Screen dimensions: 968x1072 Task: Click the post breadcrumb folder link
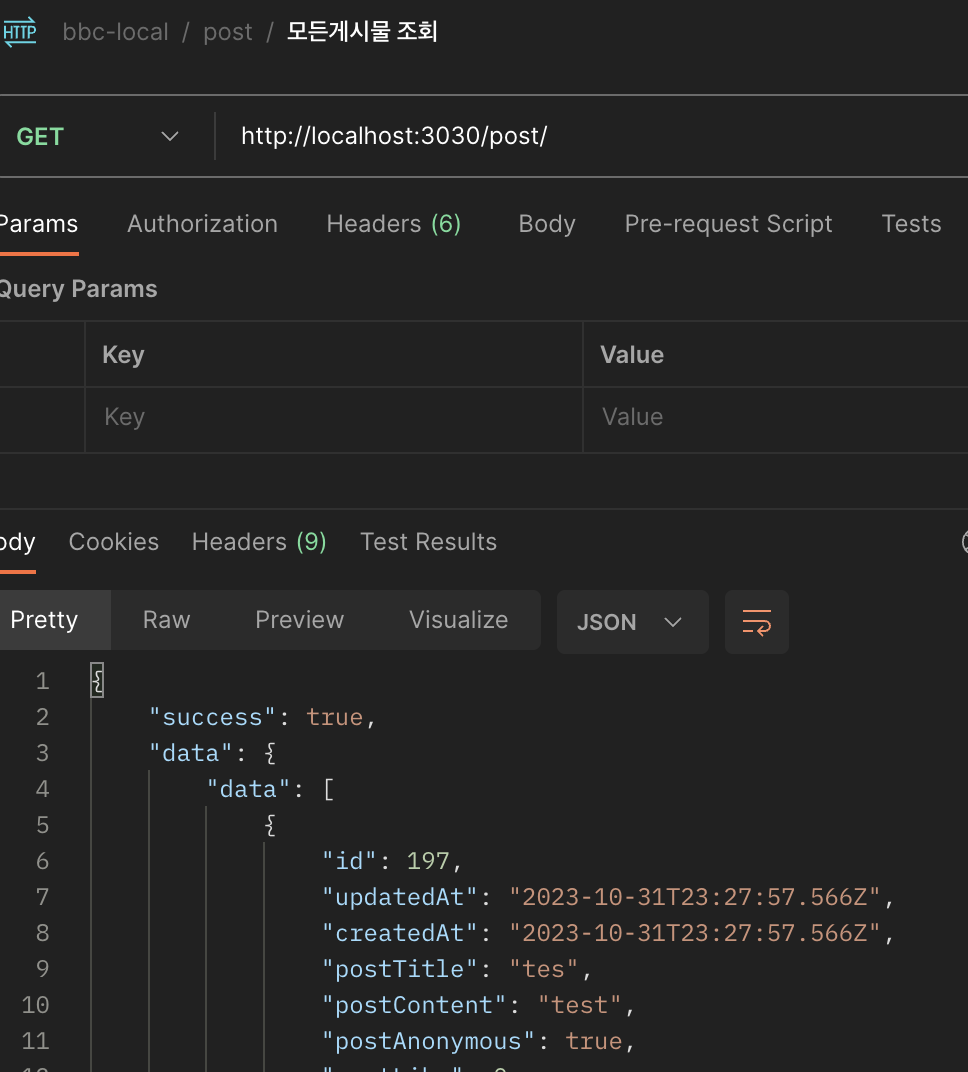(x=228, y=32)
